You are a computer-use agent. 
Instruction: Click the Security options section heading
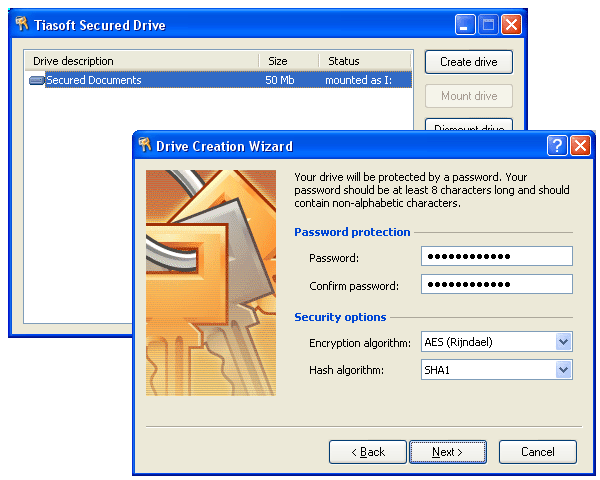click(340, 317)
